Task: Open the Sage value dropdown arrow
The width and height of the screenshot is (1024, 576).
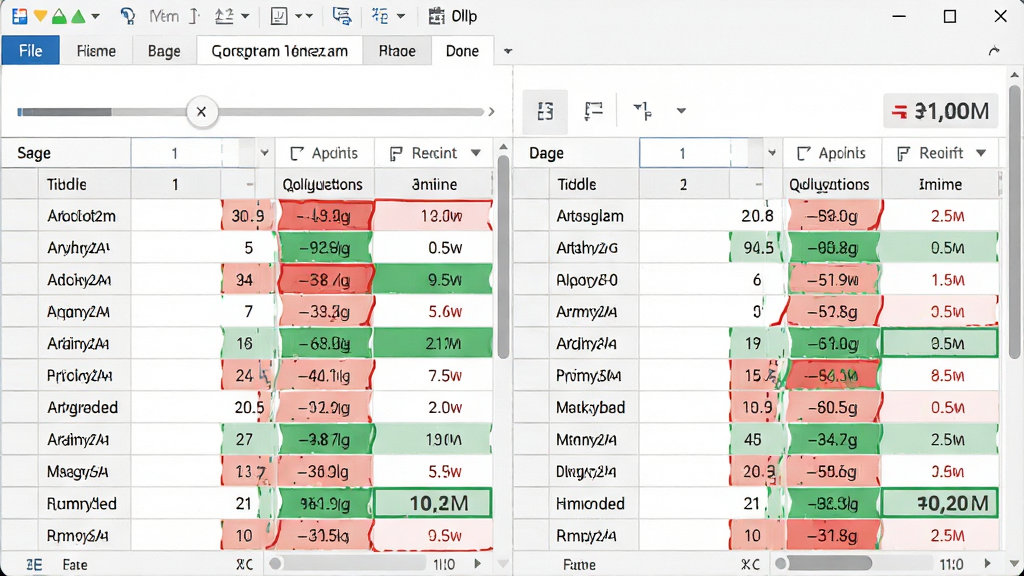Action: coord(264,153)
